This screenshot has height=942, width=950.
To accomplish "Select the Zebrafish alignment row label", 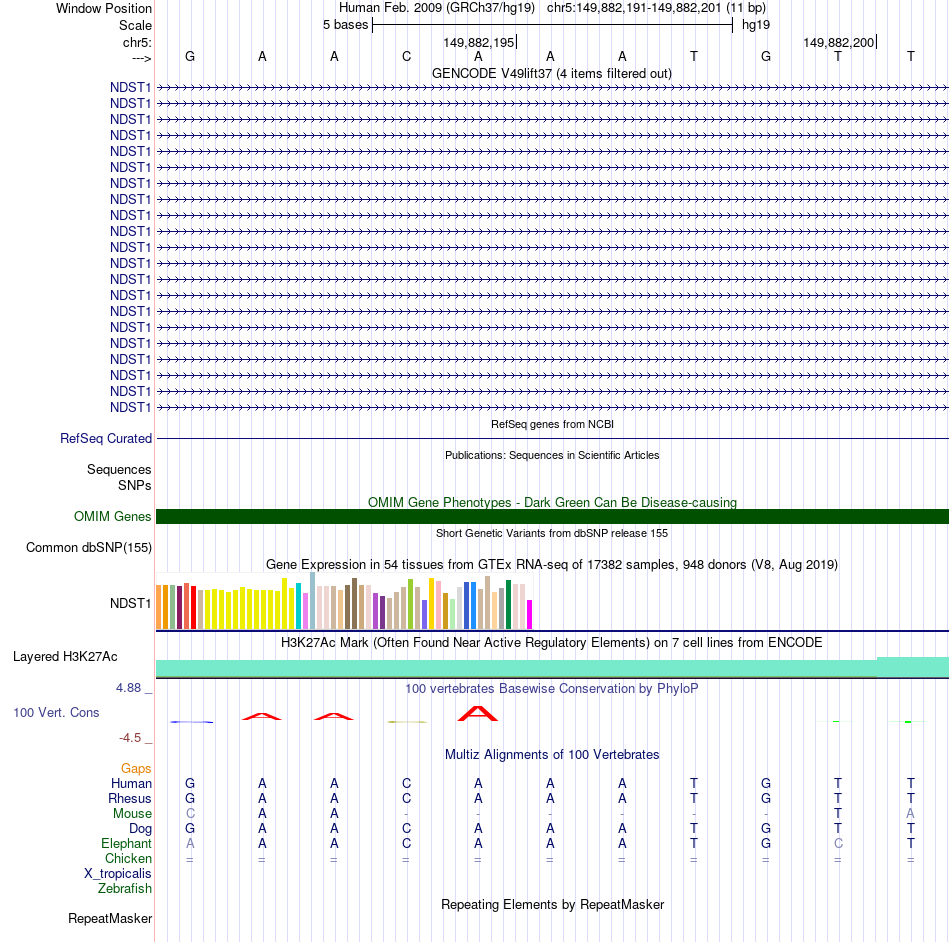I will tap(125, 889).
